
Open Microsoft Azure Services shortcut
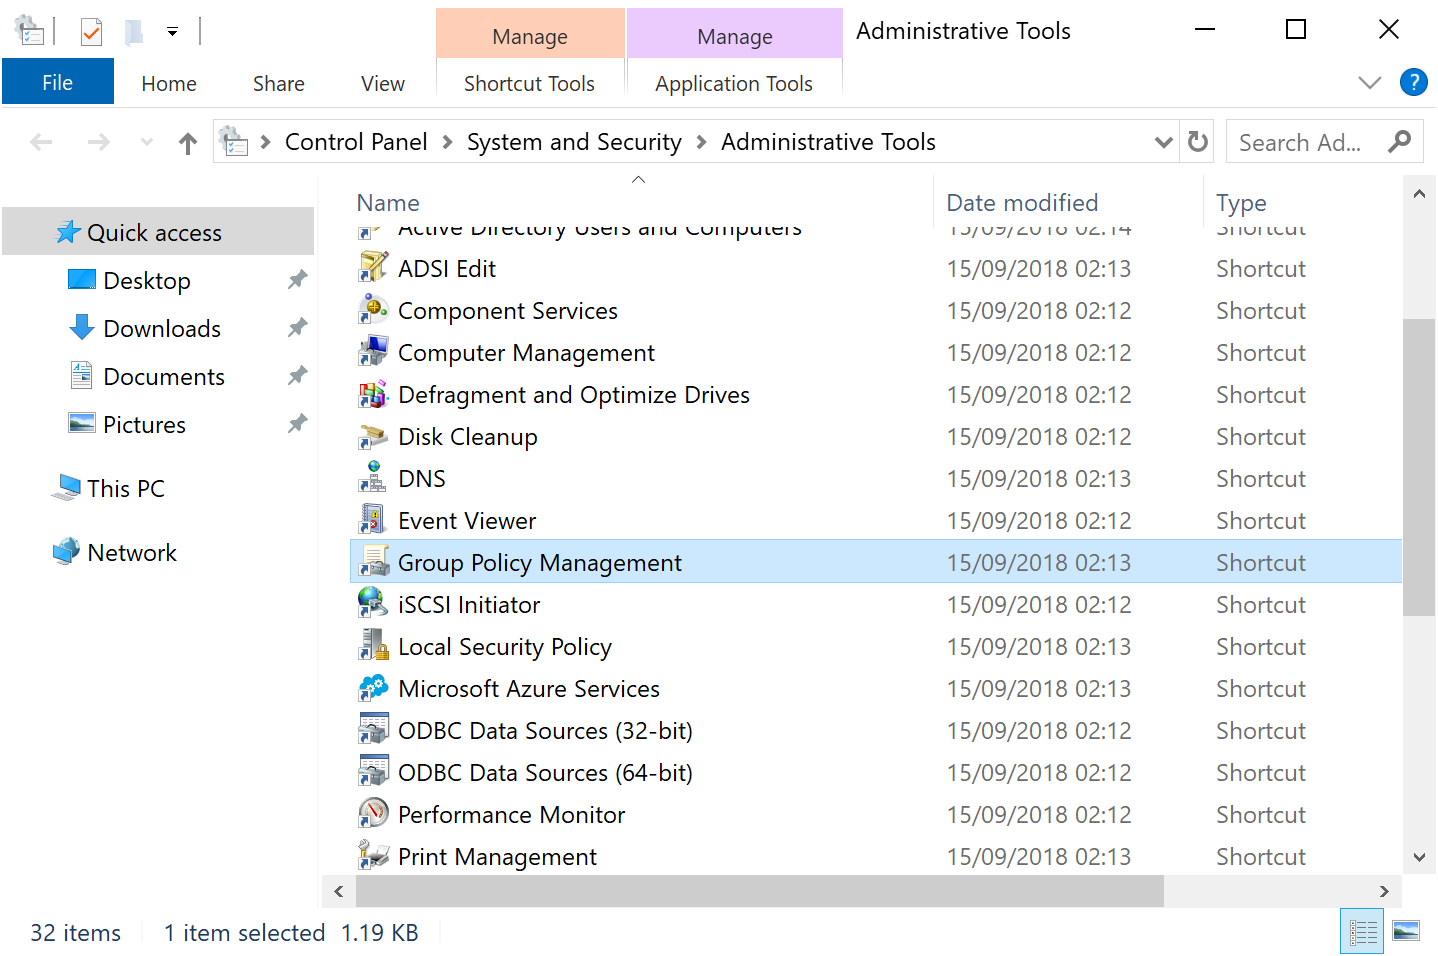528,688
